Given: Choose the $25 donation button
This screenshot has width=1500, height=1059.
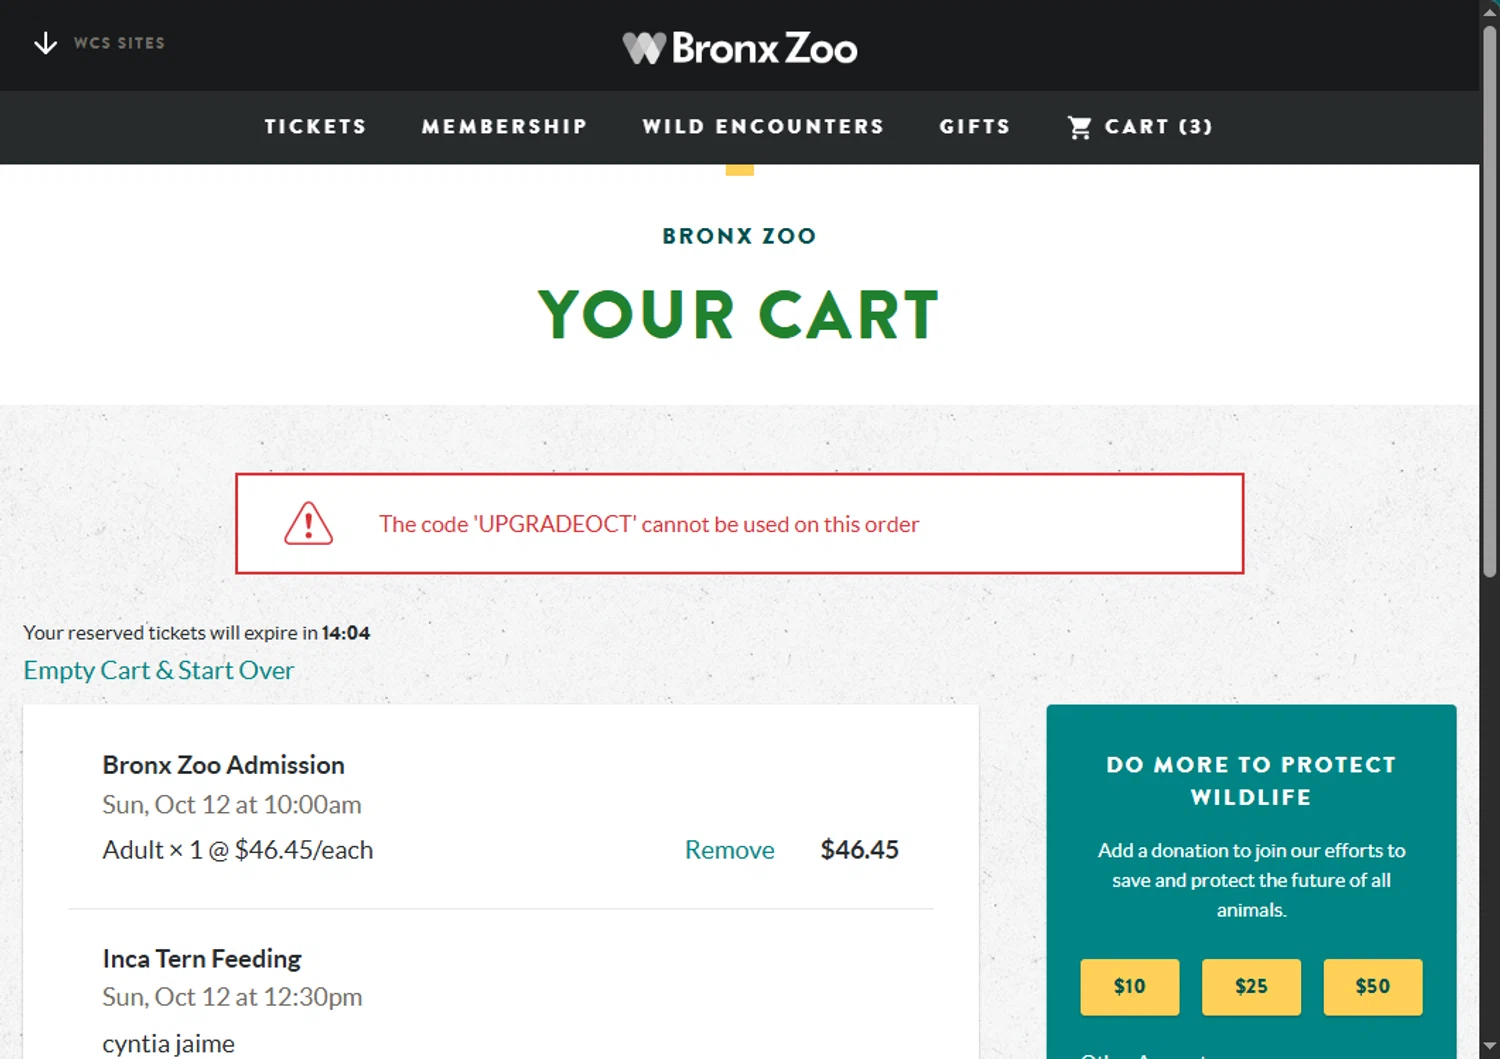Looking at the screenshot, I should coord(1251,986).
